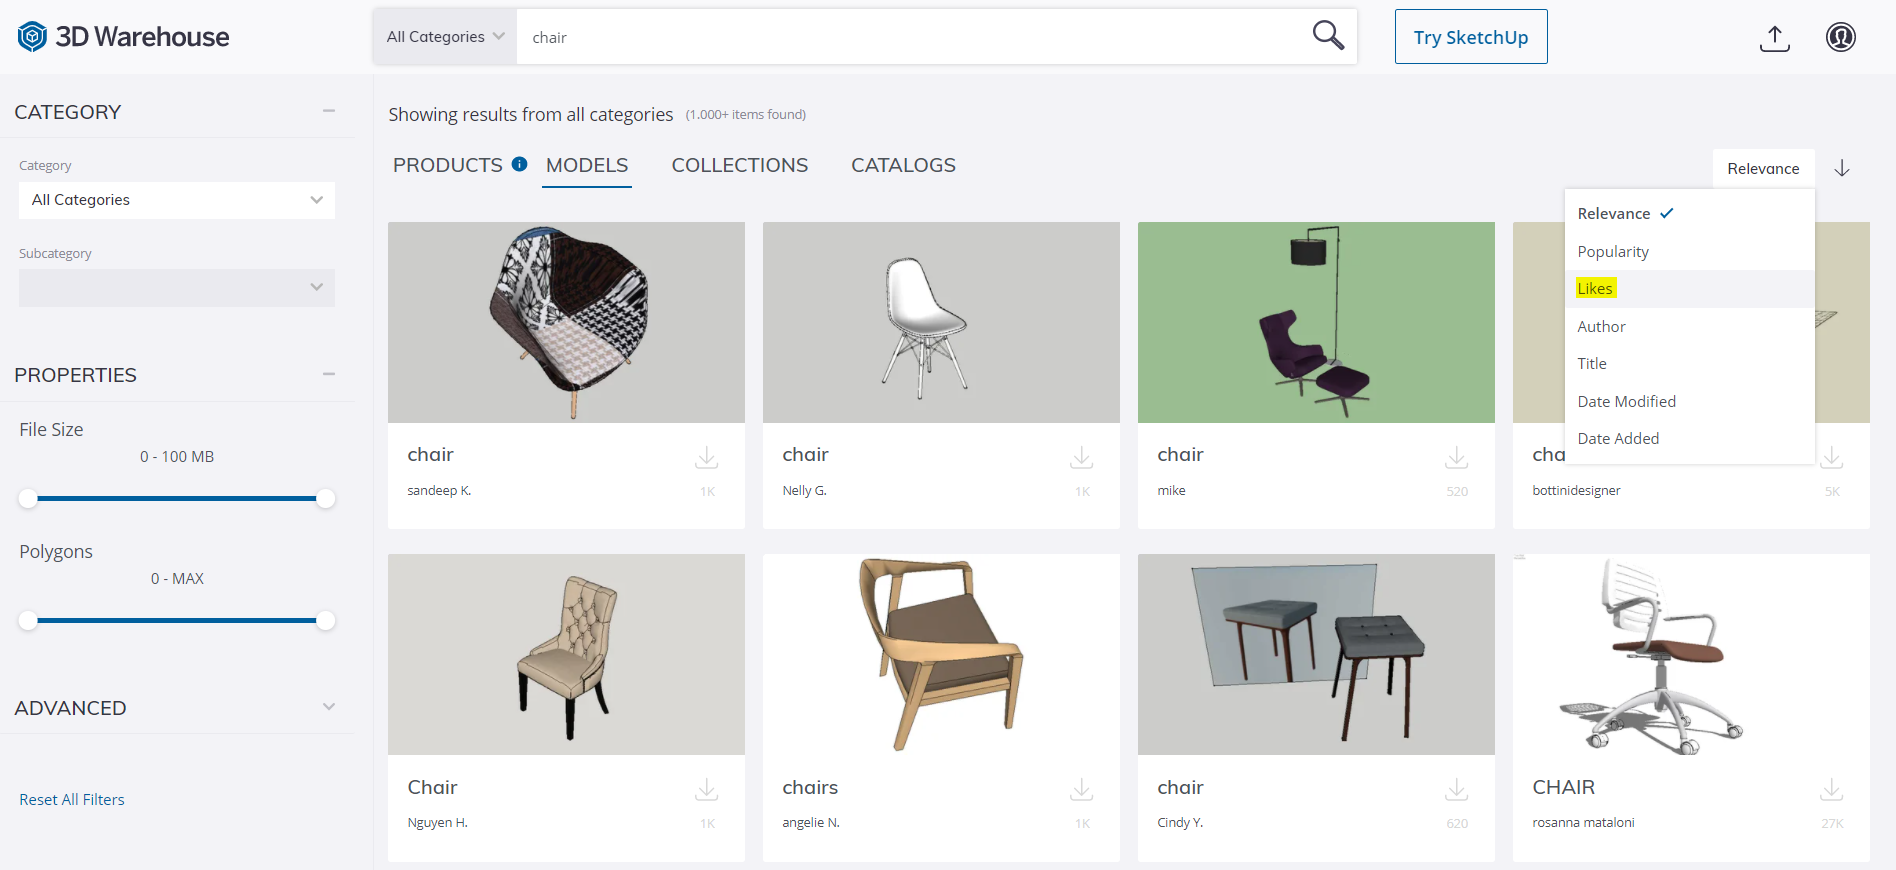
Task: Download Nguyen H.'s Chair model
Action: tap(706, 789)
